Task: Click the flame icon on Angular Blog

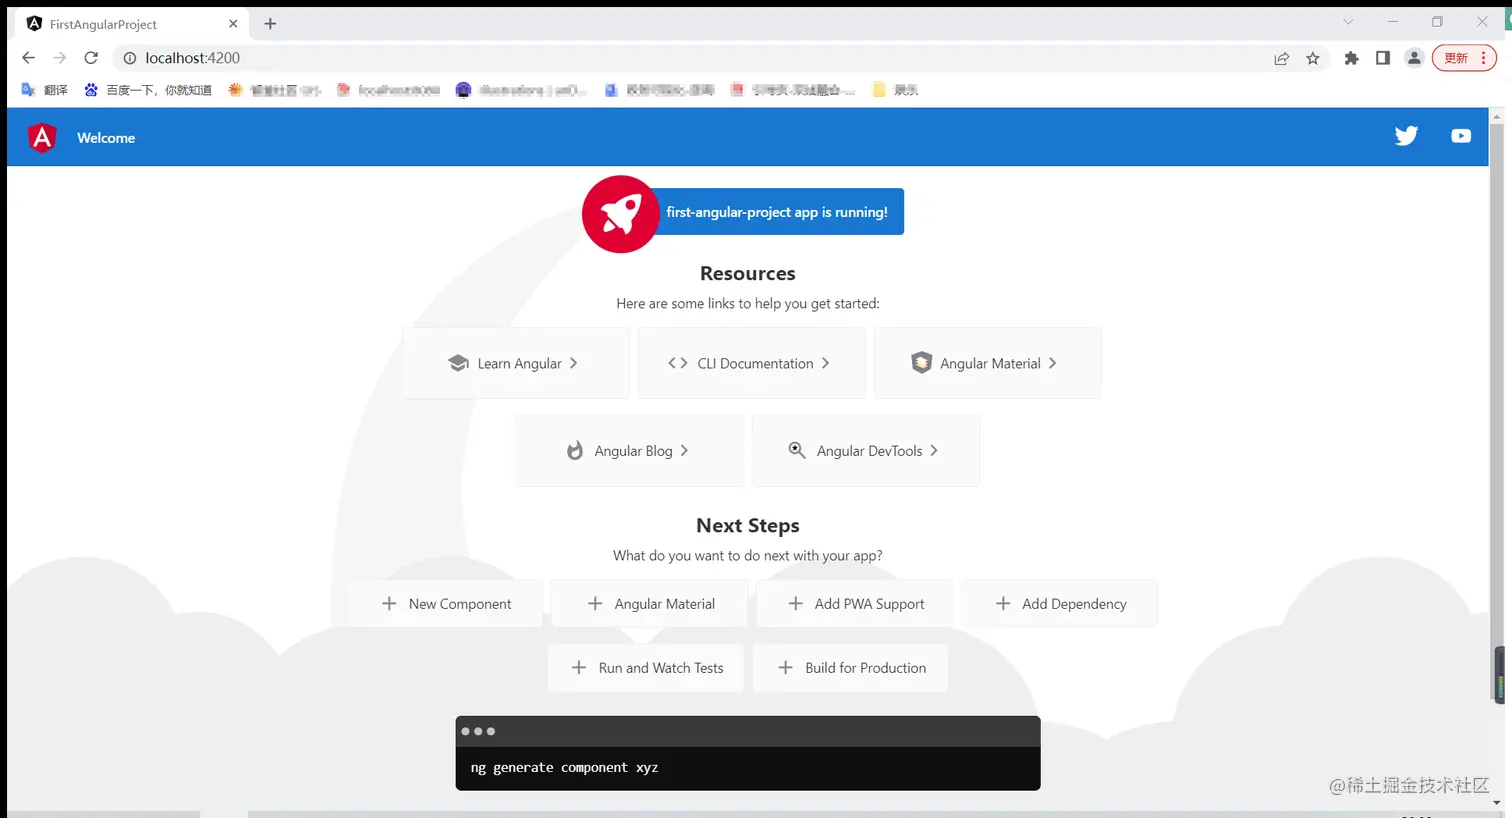Action: (x=575, y=450)
